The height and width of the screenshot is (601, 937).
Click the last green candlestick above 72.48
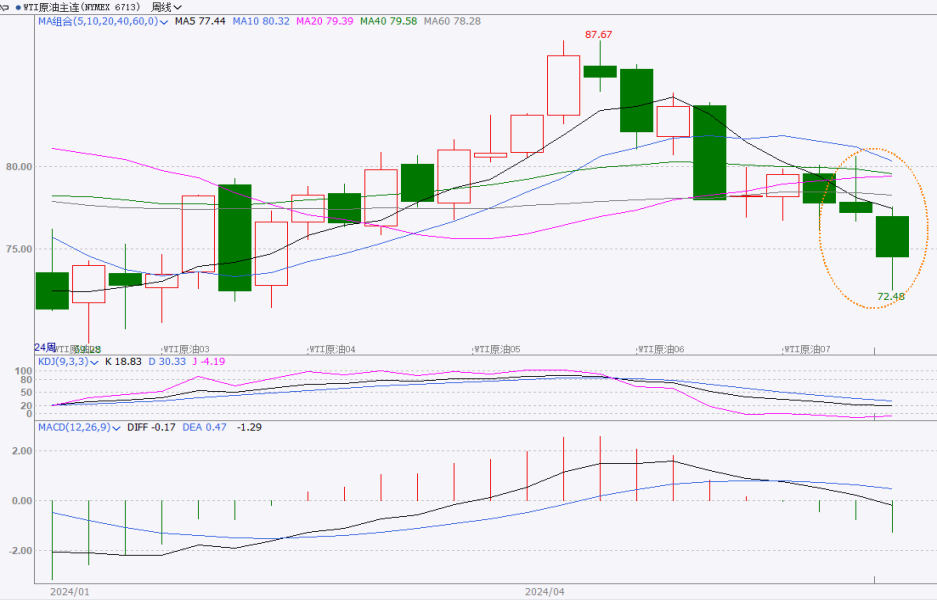click(x=892, y=236)
